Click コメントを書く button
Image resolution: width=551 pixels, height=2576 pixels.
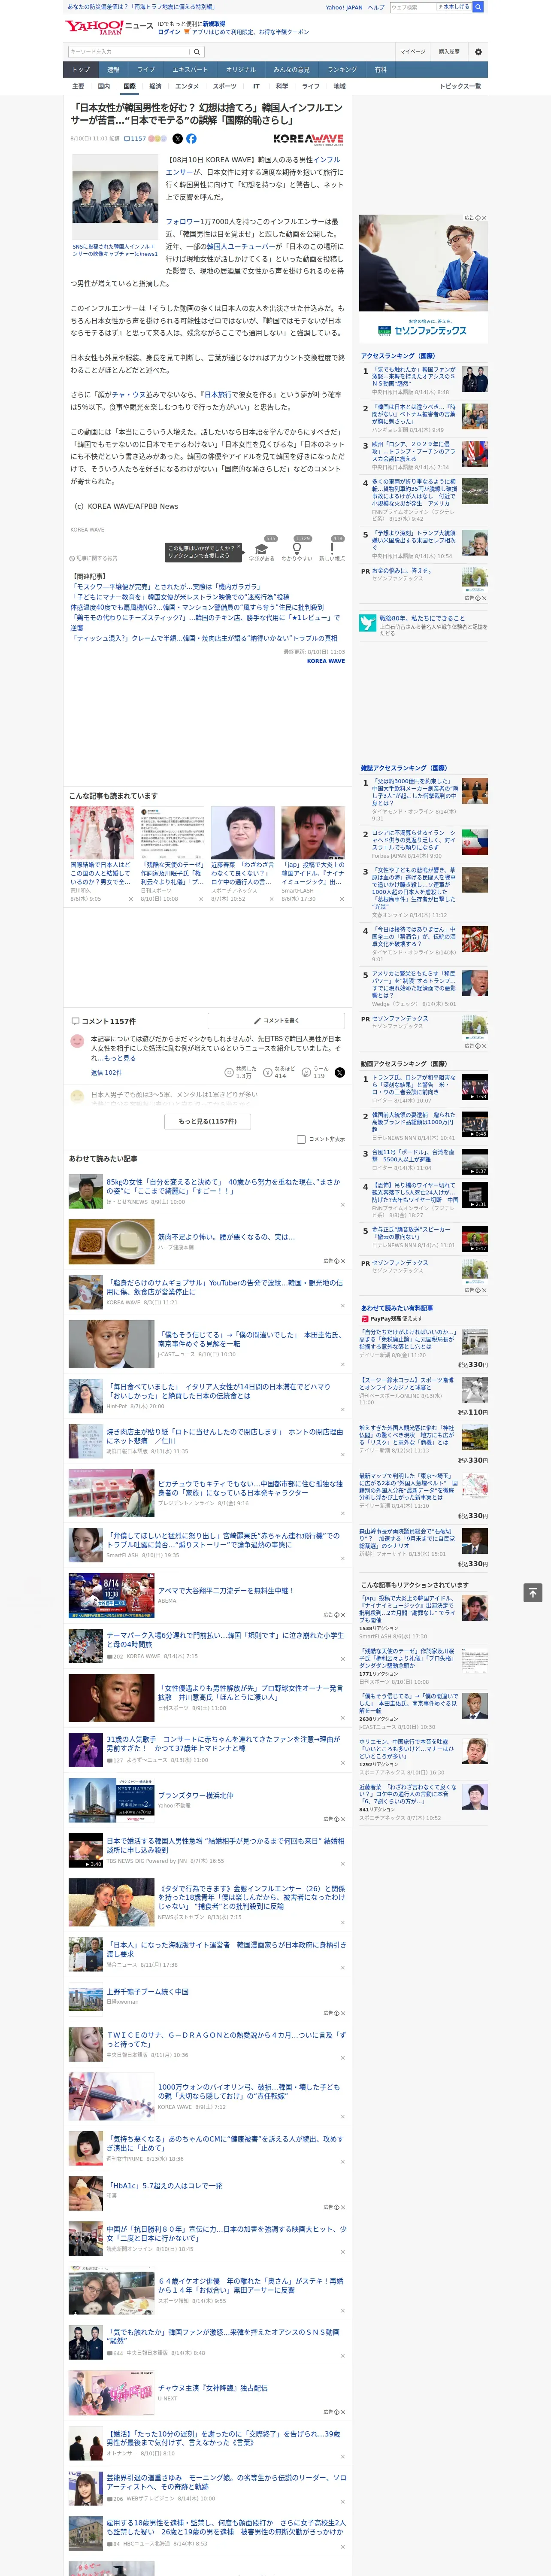pyautogui.click(x=276, y=1021)
